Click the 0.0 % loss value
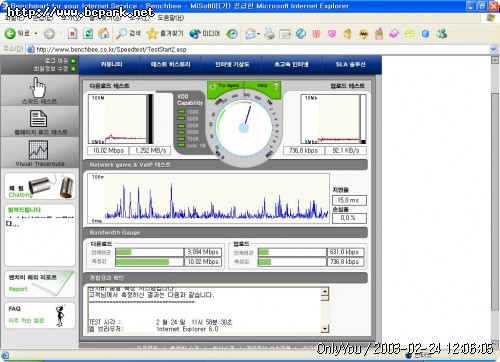The height and width of the screenshot is (362, 500). click(349, 218)
